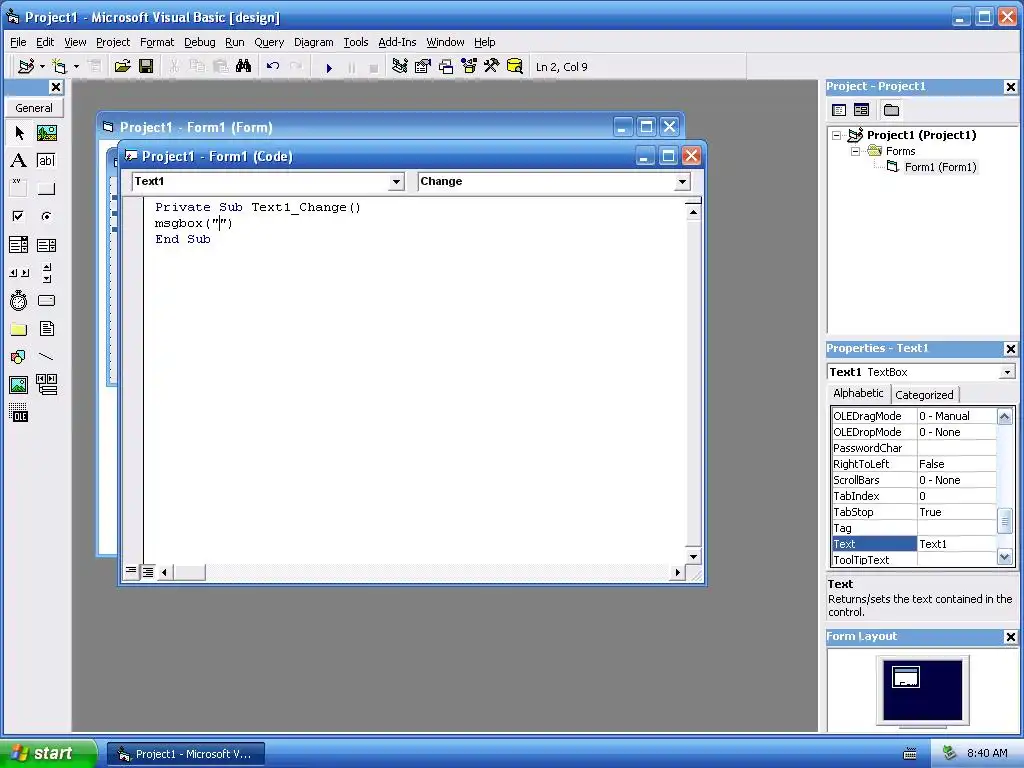Select the TextBox control tool
This screenshot has width=1024, height=768.
click(46, 161)
